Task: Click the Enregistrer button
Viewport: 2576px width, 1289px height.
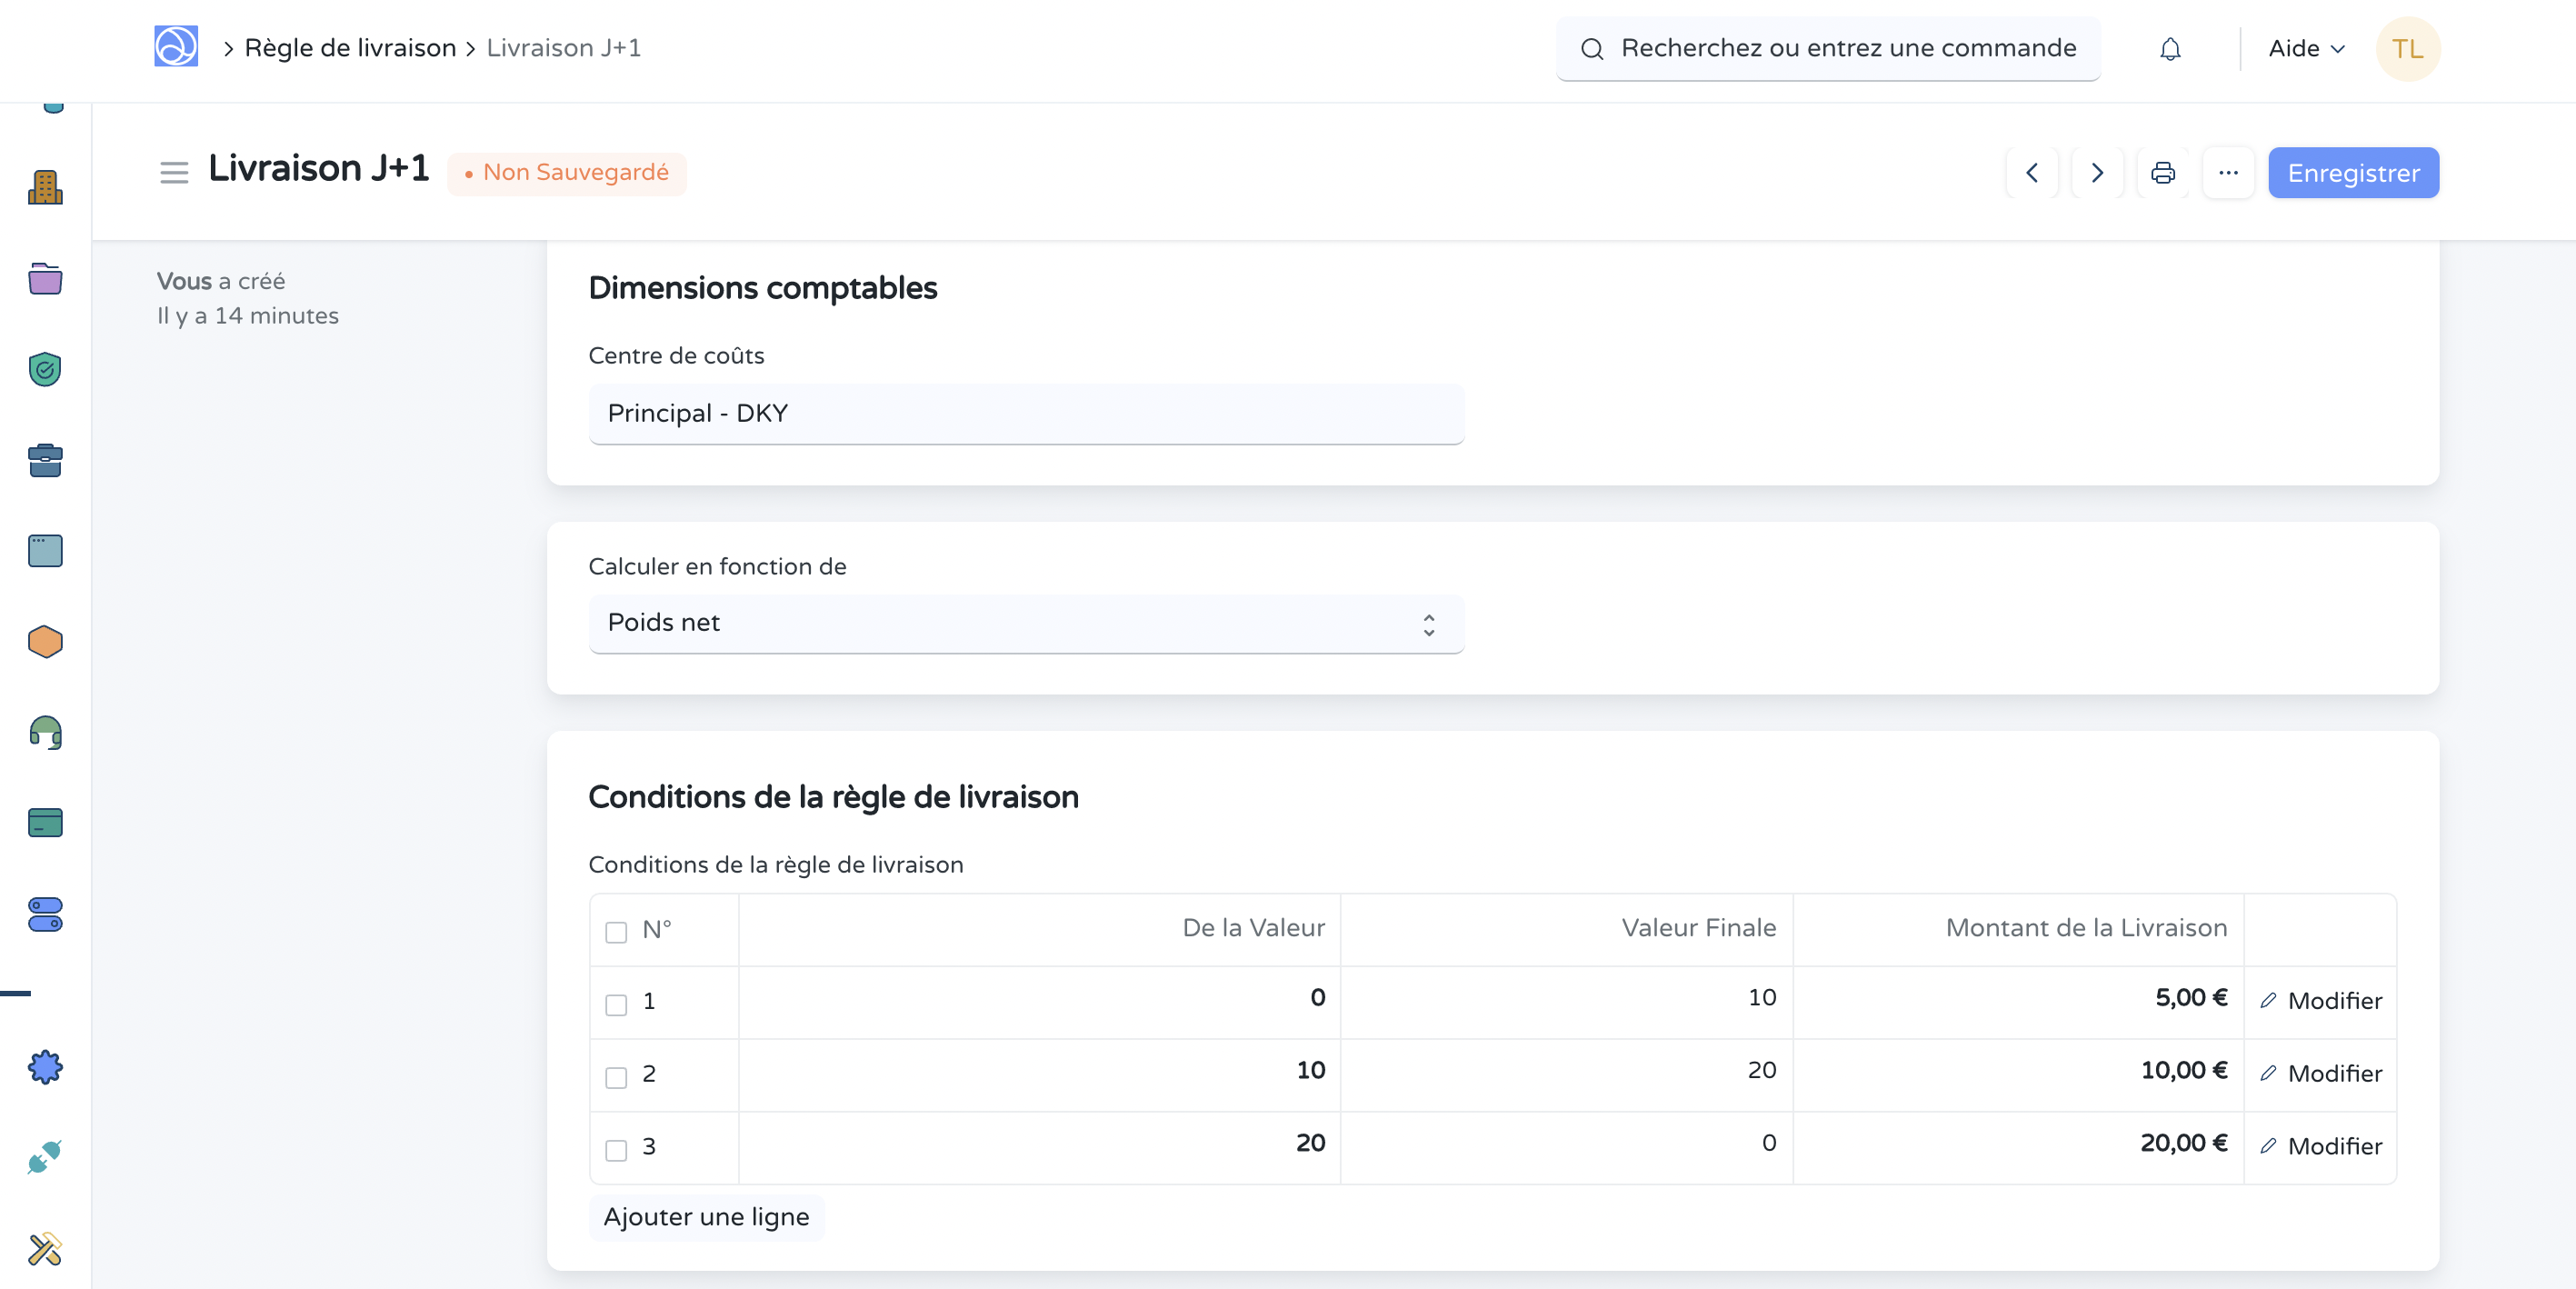Action: tap(2352, 173)
